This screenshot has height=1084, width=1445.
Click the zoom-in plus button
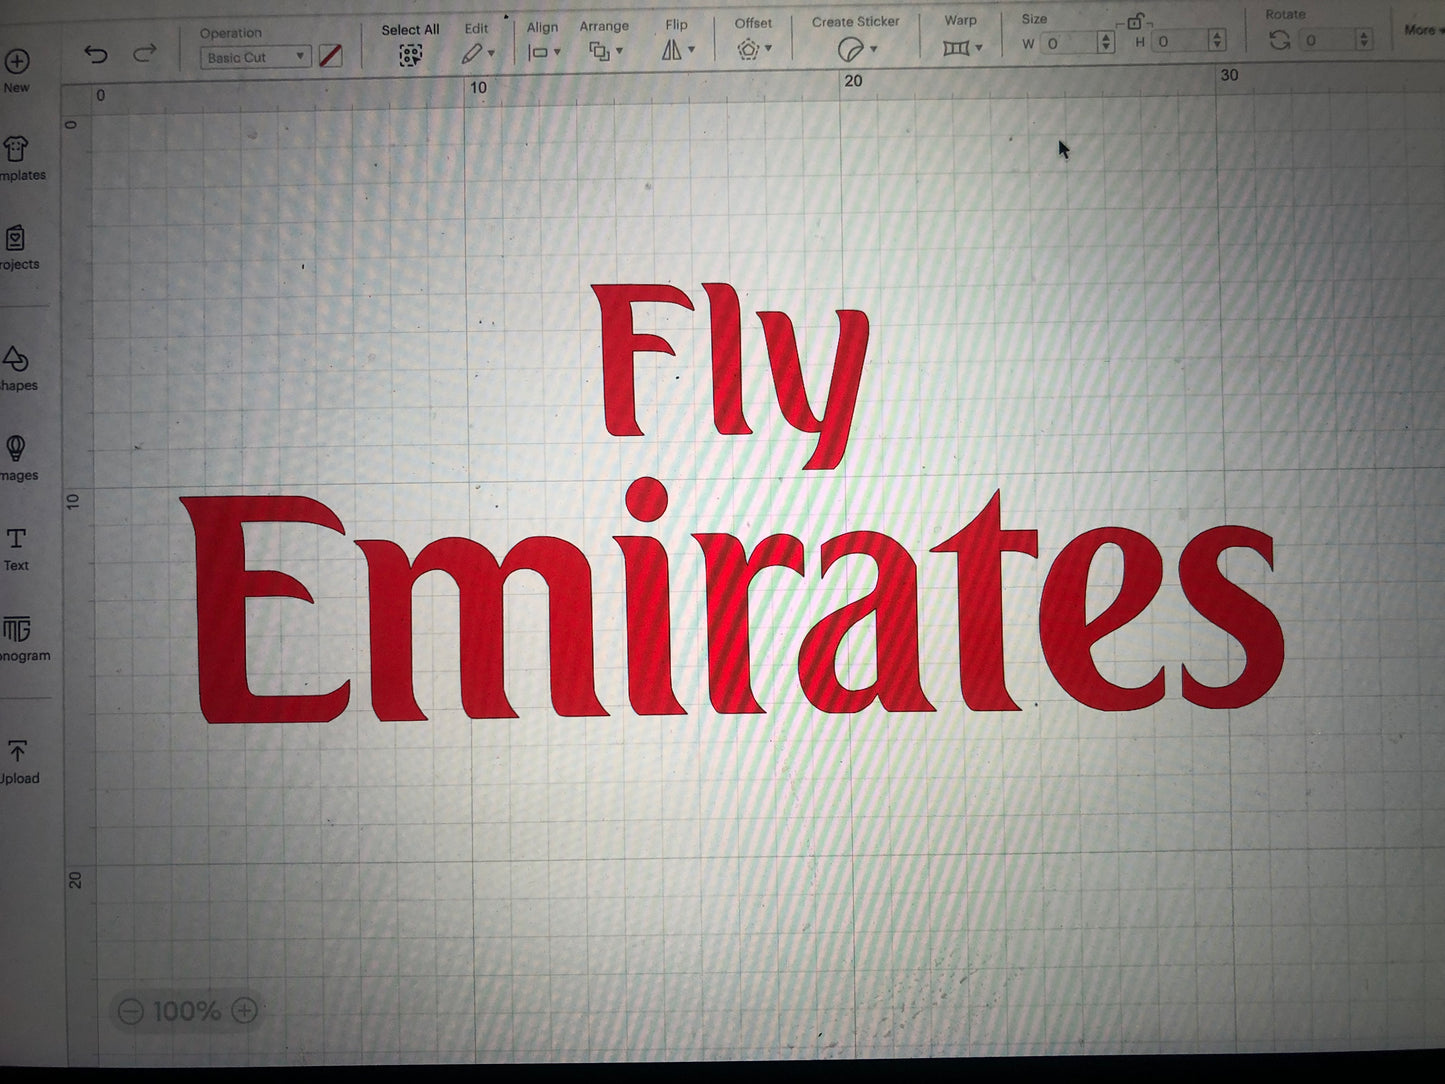pos(243,1011)
